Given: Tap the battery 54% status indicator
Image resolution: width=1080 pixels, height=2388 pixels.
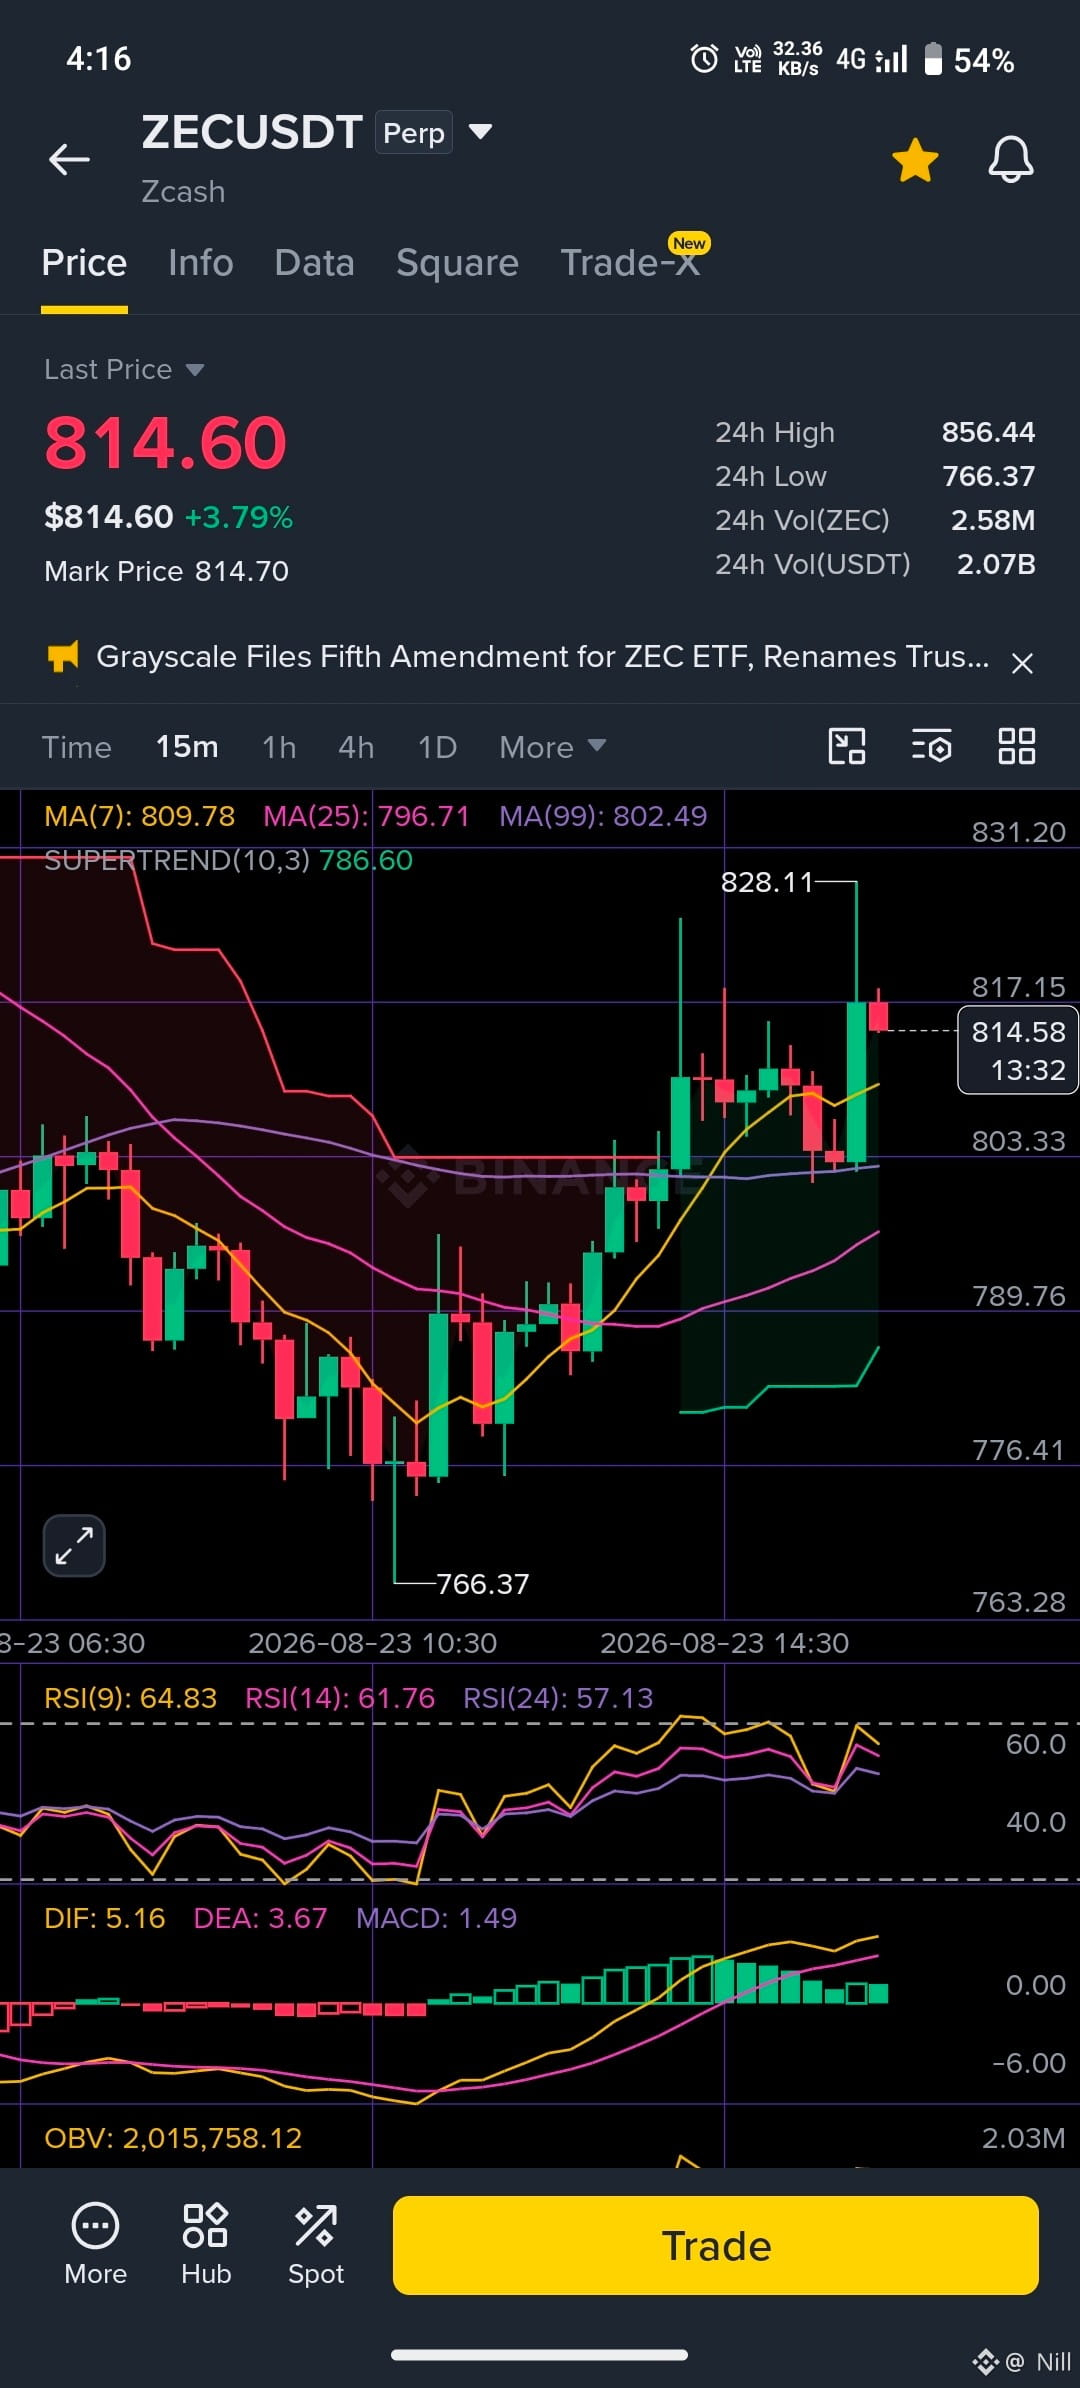Looking at the screenshot, I should click(968, 60).
